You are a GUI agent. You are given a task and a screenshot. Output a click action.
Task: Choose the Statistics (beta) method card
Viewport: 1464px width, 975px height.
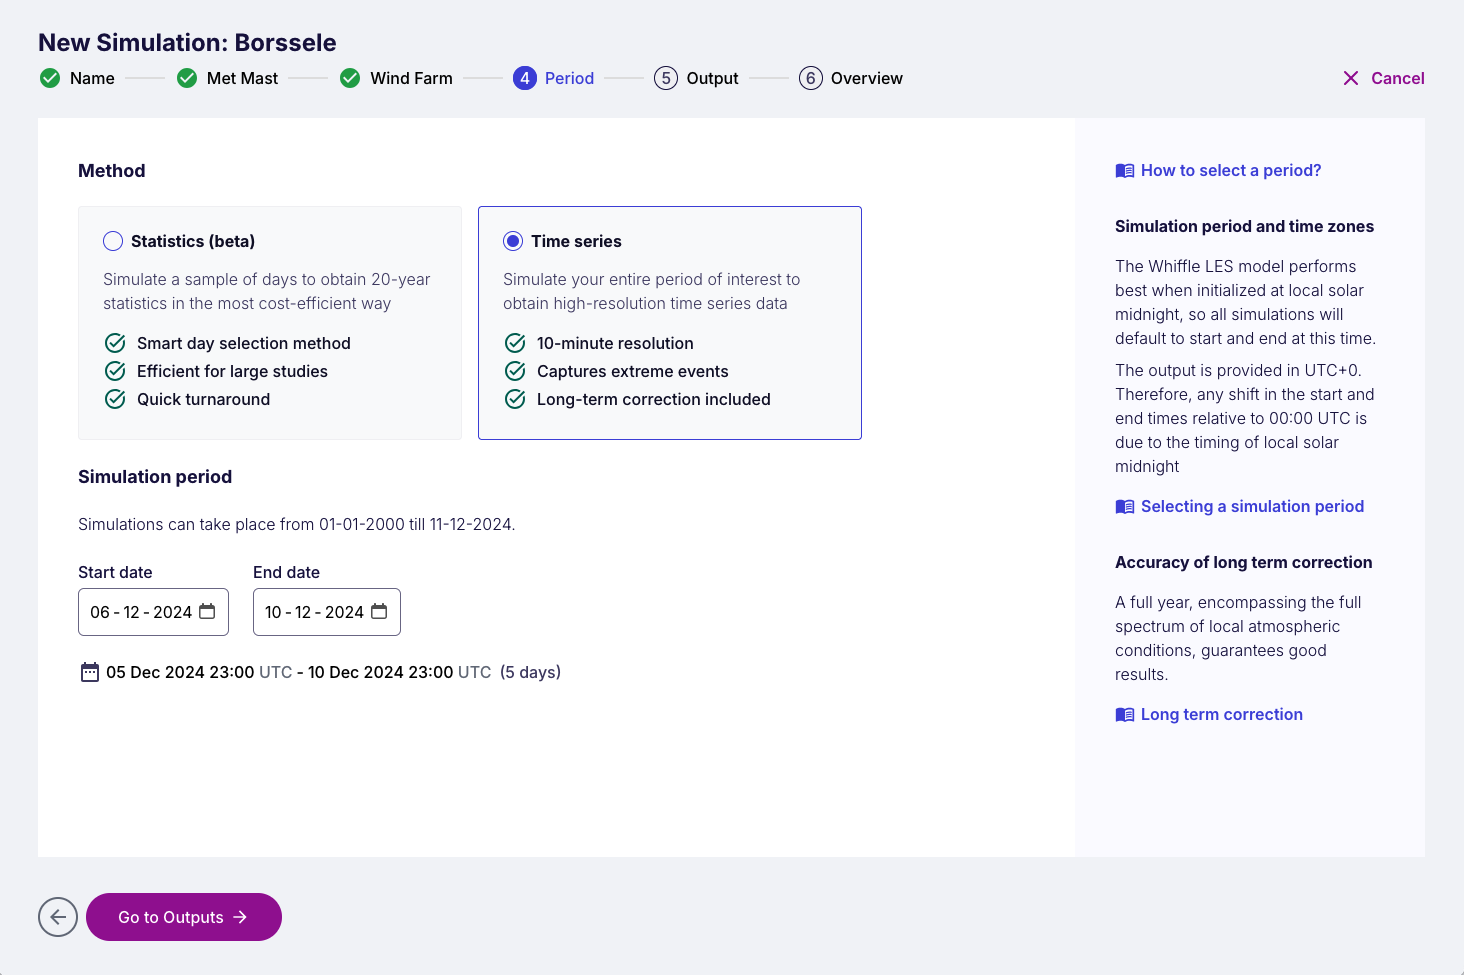270,323
